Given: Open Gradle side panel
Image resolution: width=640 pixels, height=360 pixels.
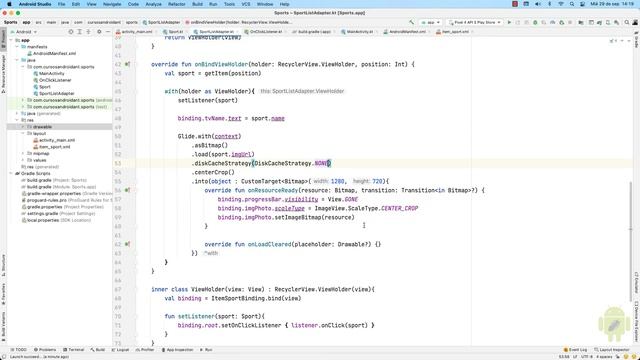Looking at the screenshot, I should click(636, 40).
